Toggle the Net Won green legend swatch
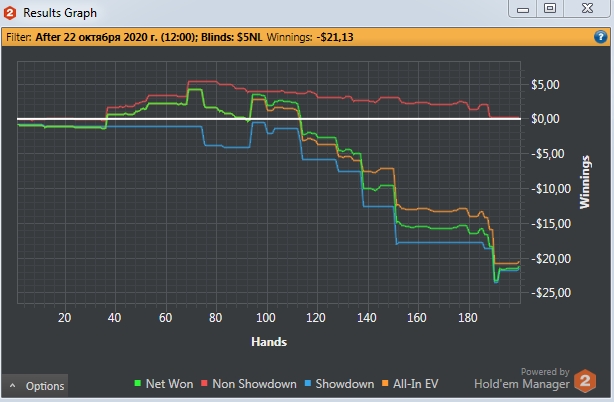Screen dimensions: 614x402 click(x=137, y=384)
